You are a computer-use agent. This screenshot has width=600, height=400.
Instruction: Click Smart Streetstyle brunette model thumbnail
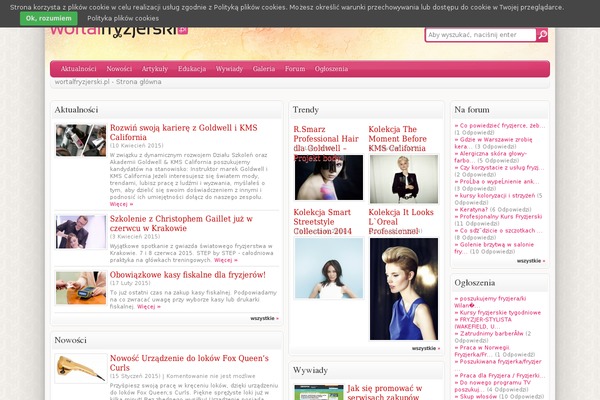pyautogui.click(x=329, y=268)
